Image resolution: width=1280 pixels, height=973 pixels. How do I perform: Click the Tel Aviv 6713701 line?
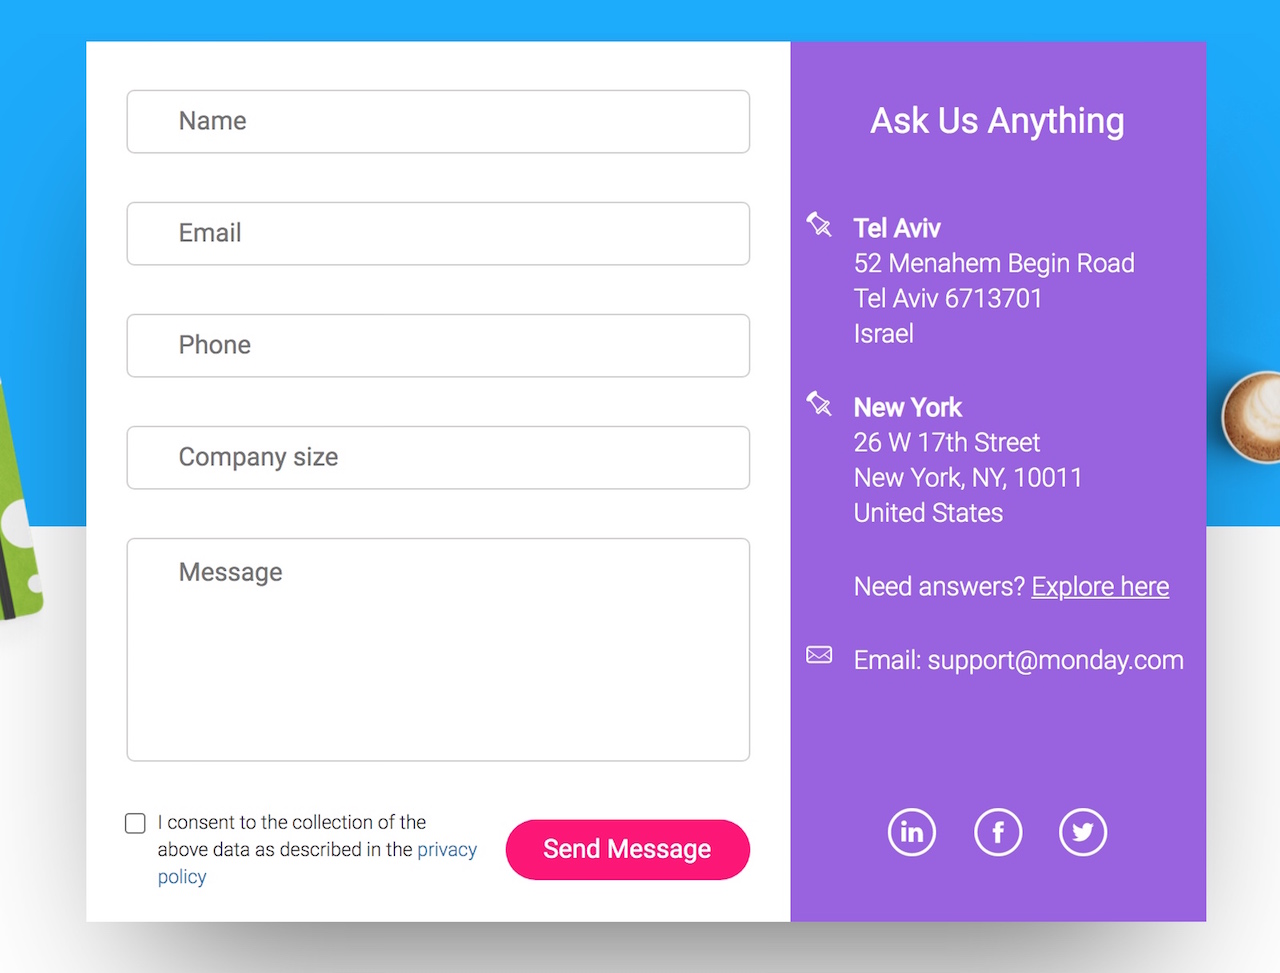(x=948, y=299)
